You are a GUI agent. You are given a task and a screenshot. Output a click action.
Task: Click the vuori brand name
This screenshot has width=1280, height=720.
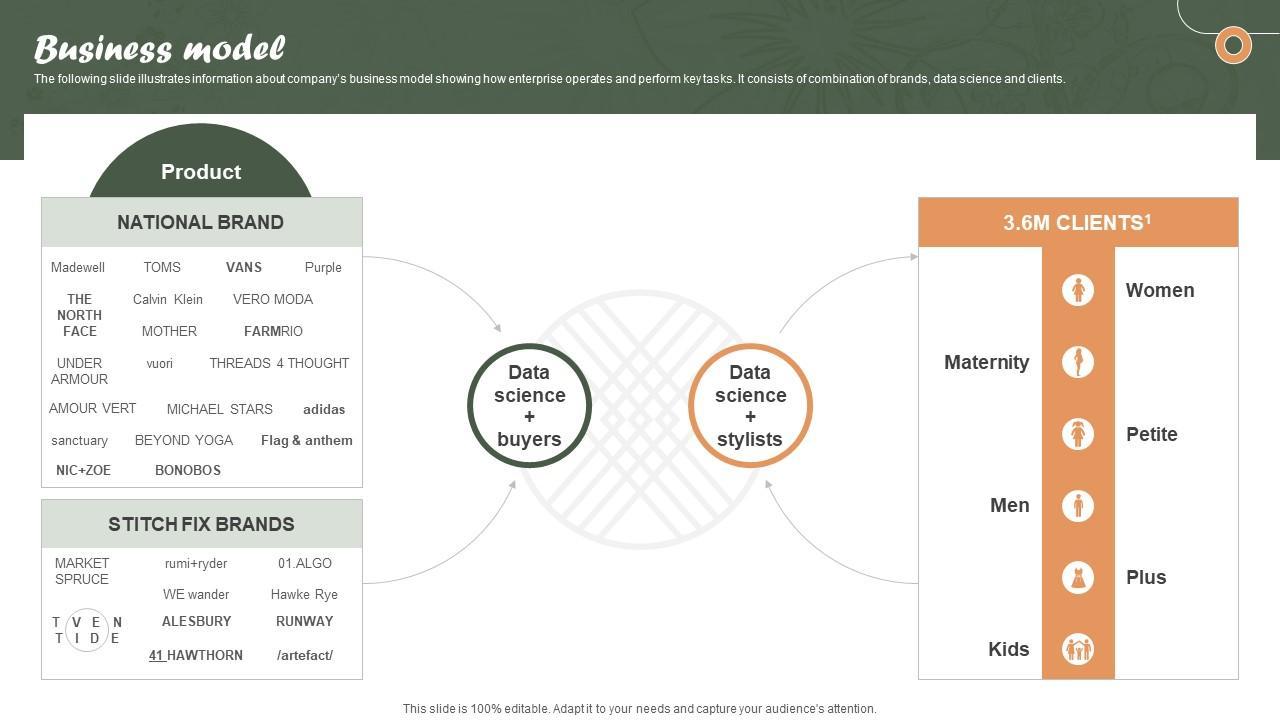(x=160, y=363)
